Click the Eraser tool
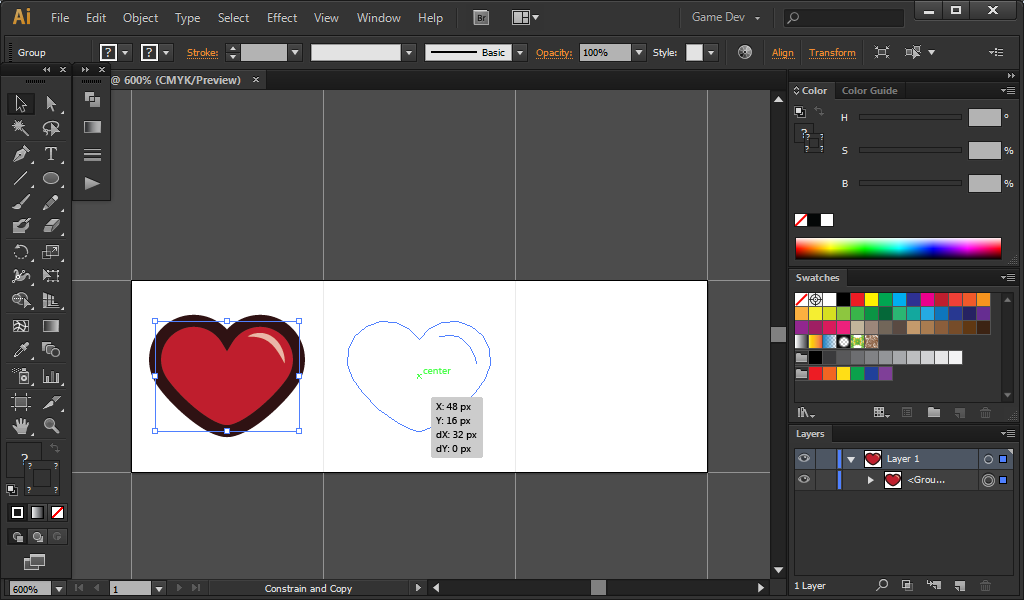 [x=51, y=226]
